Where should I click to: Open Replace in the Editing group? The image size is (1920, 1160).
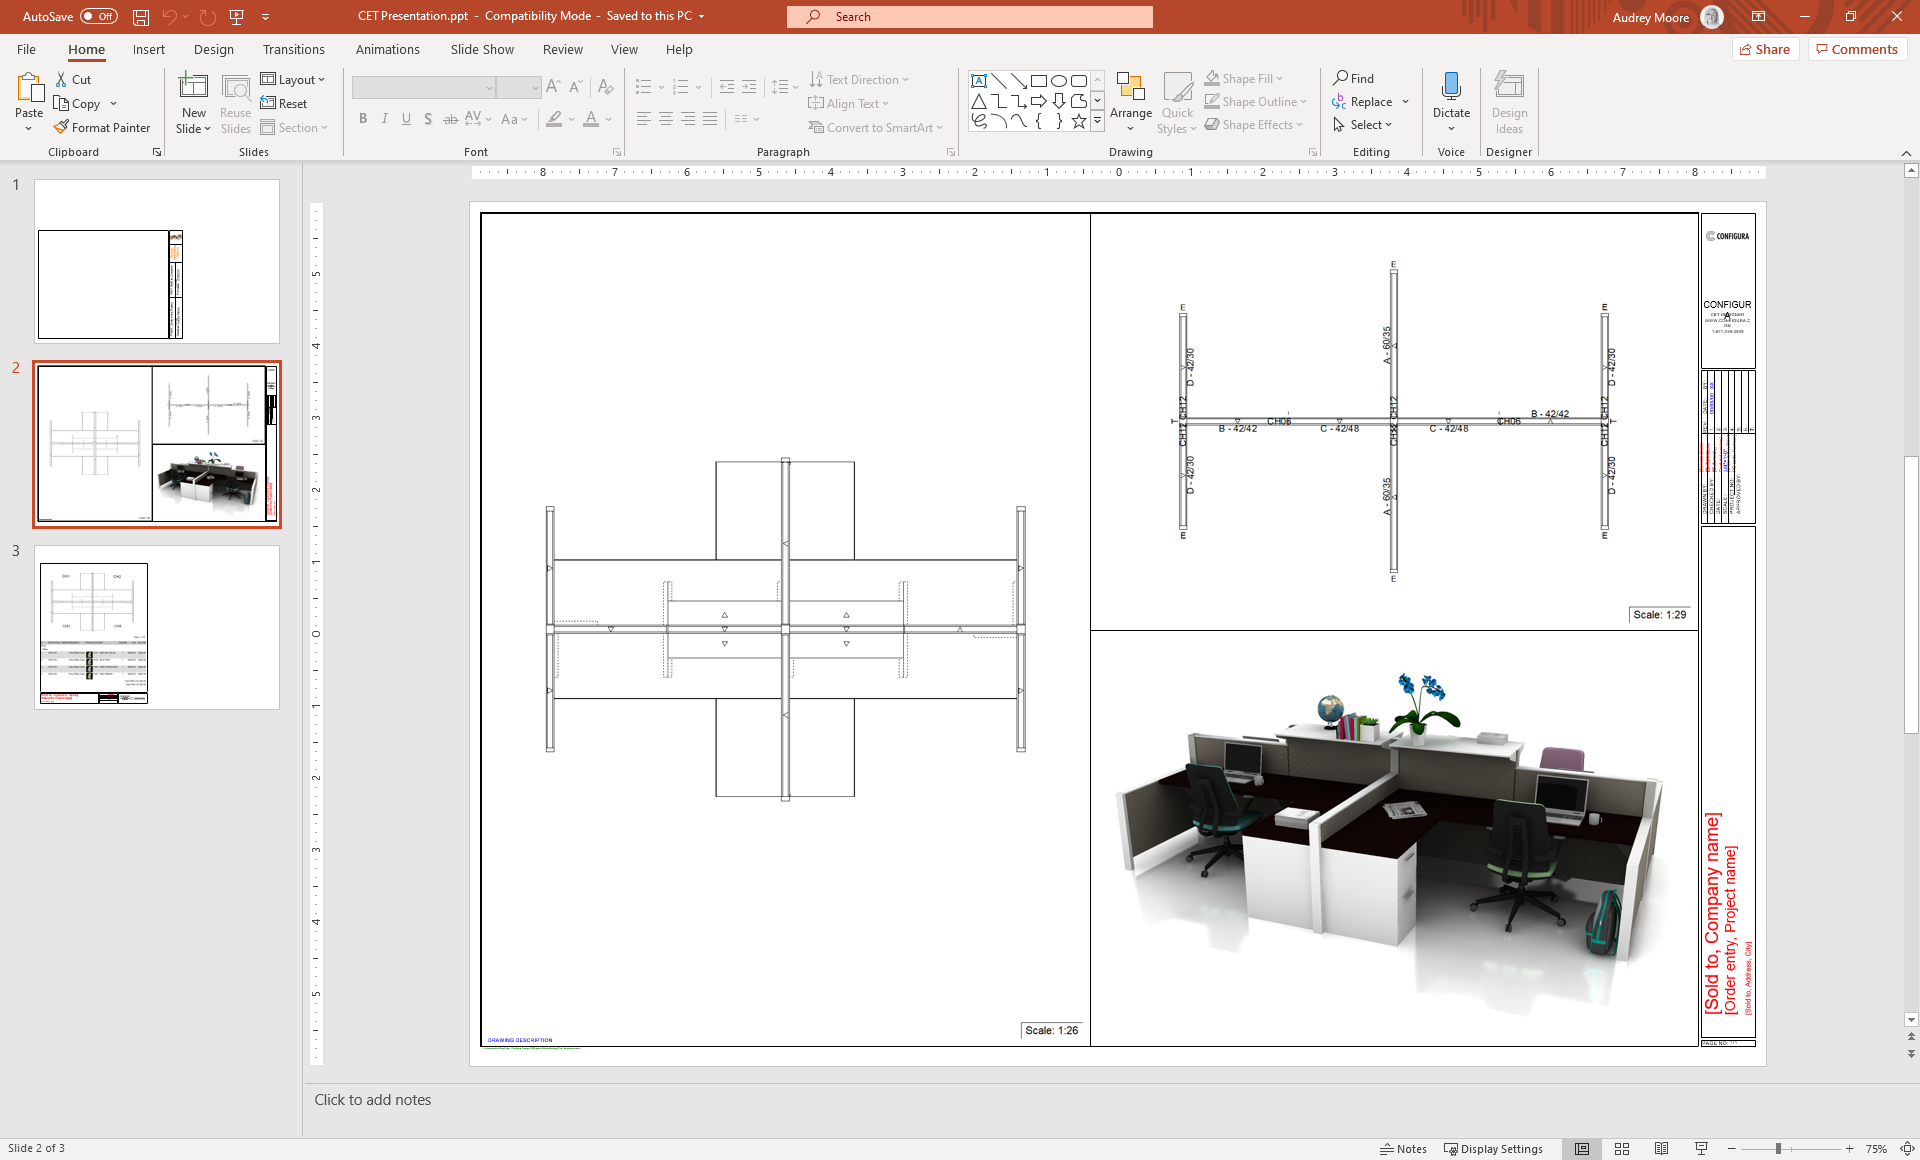tap(1367, 101)
